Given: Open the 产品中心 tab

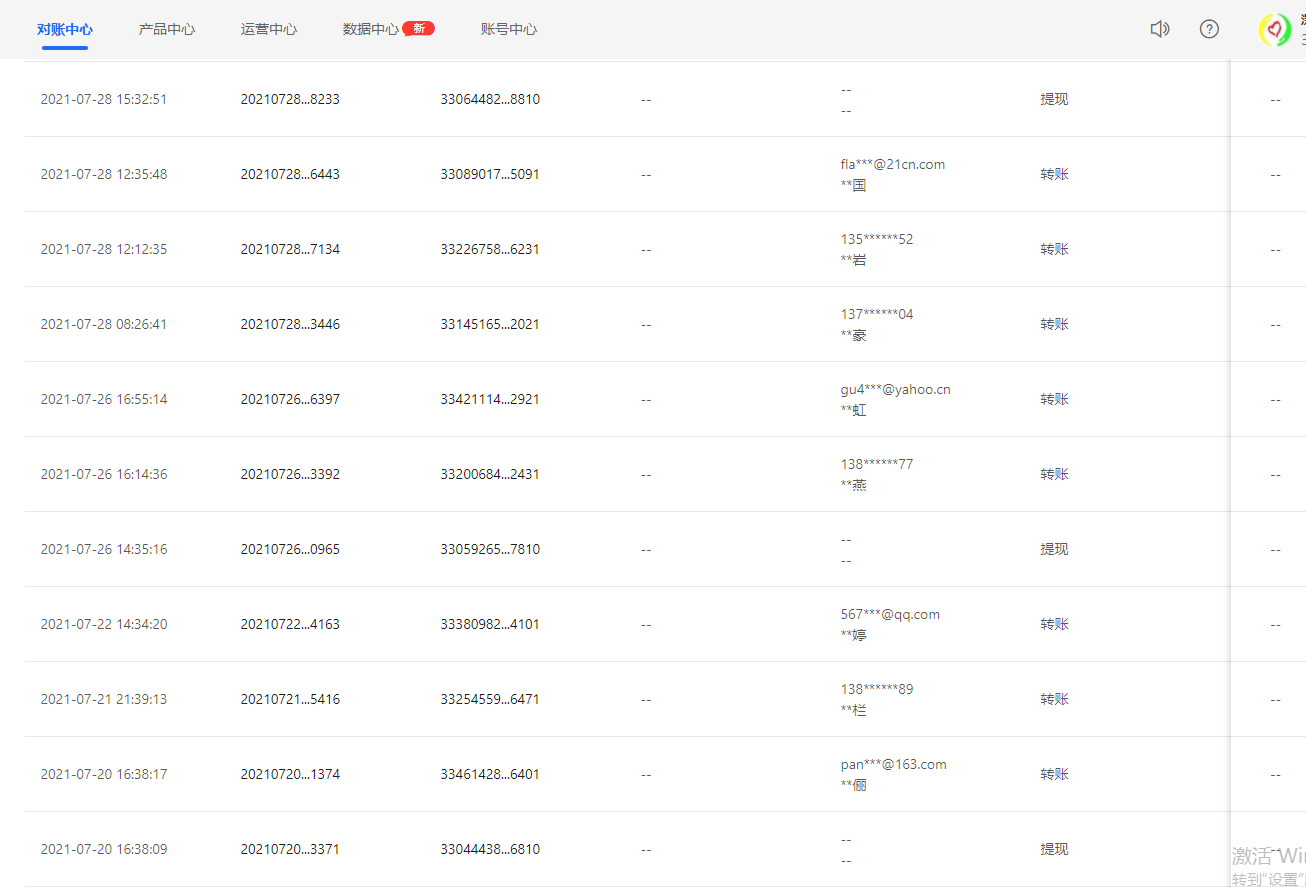Looking at the screenshot, I should [167, 29].
